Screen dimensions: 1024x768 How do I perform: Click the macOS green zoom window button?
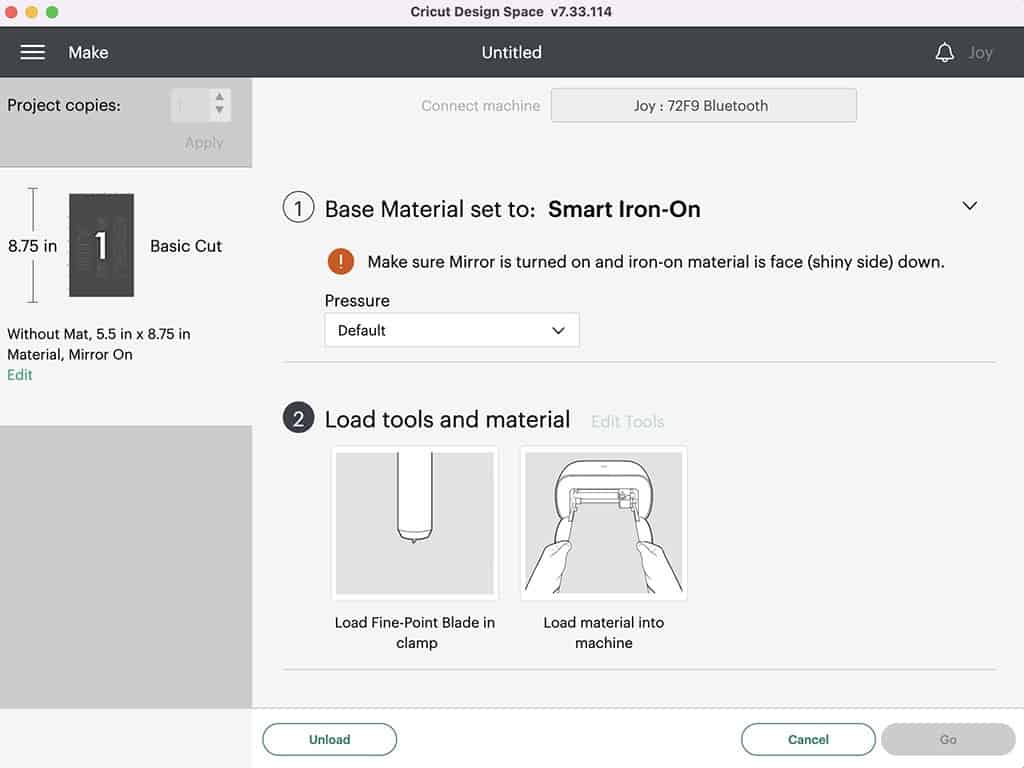pyautogui.click(x=52, y=12)
